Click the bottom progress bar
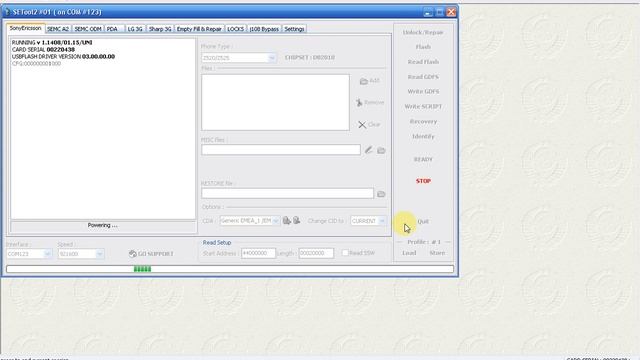 [230, 269]
